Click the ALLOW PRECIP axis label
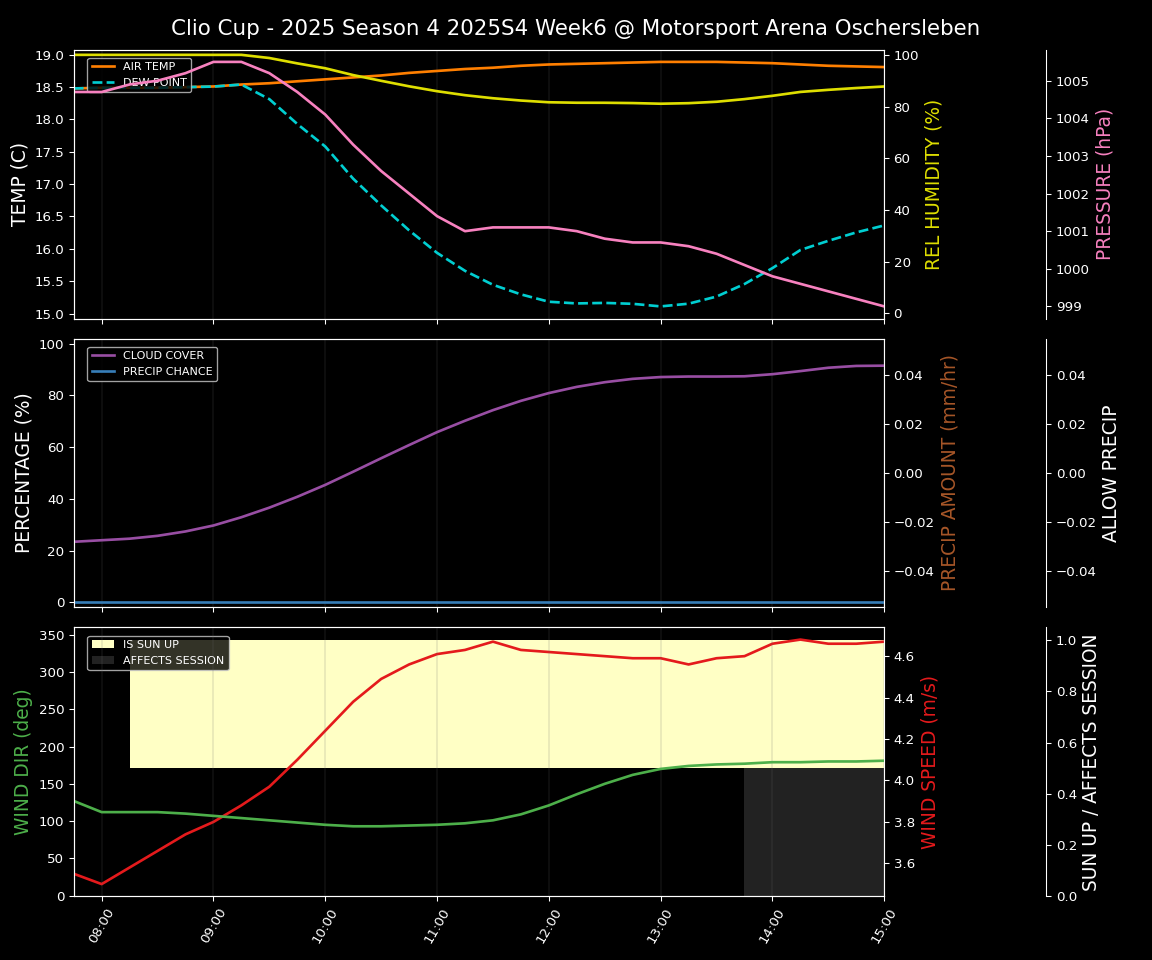Image resolution: width=1152 pixels, height=960 pixels. pos(1110,472)
